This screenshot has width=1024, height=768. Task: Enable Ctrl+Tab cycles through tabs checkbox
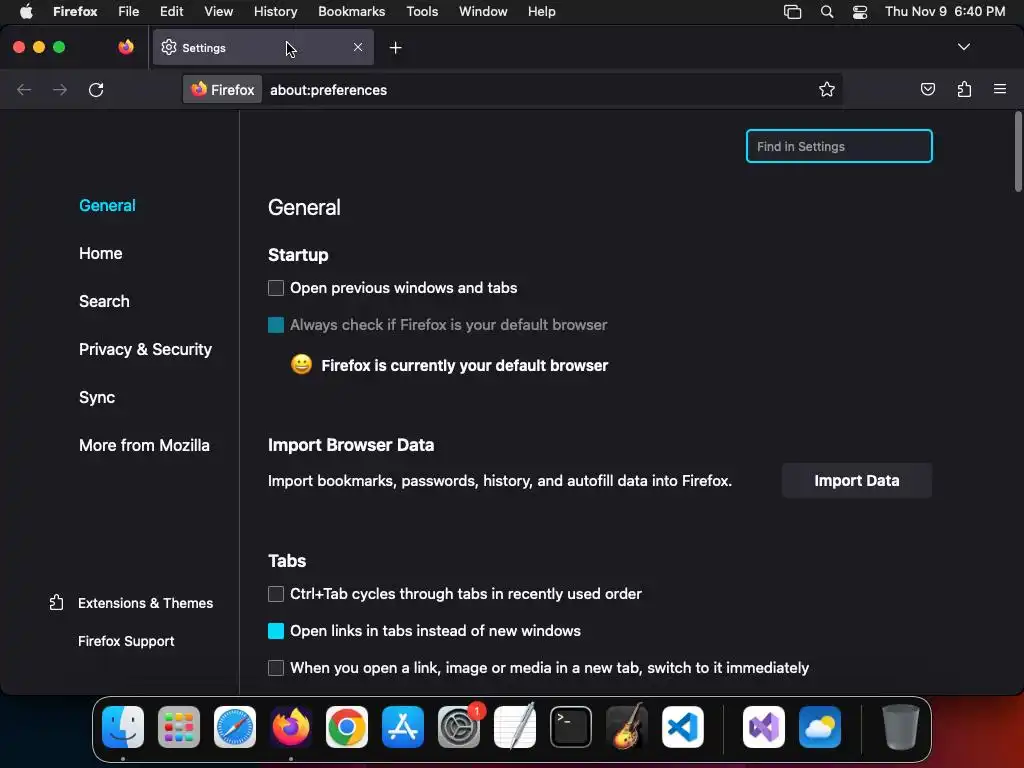(x=276, y=594)
